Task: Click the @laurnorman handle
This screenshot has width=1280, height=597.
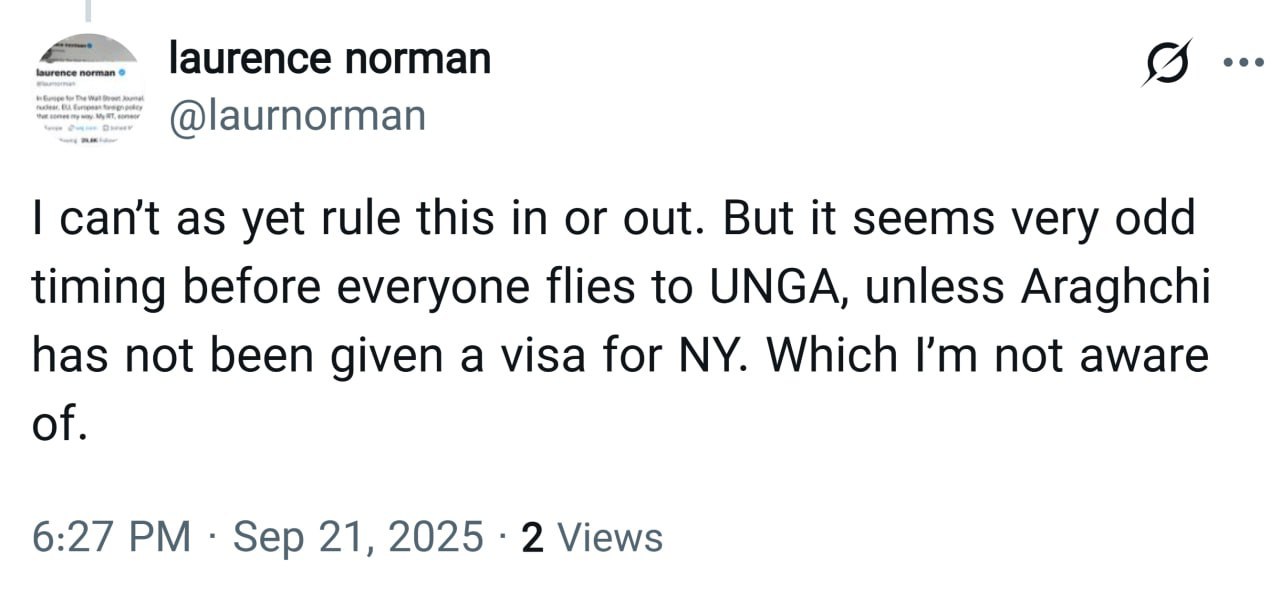Action: pos(298,115)
